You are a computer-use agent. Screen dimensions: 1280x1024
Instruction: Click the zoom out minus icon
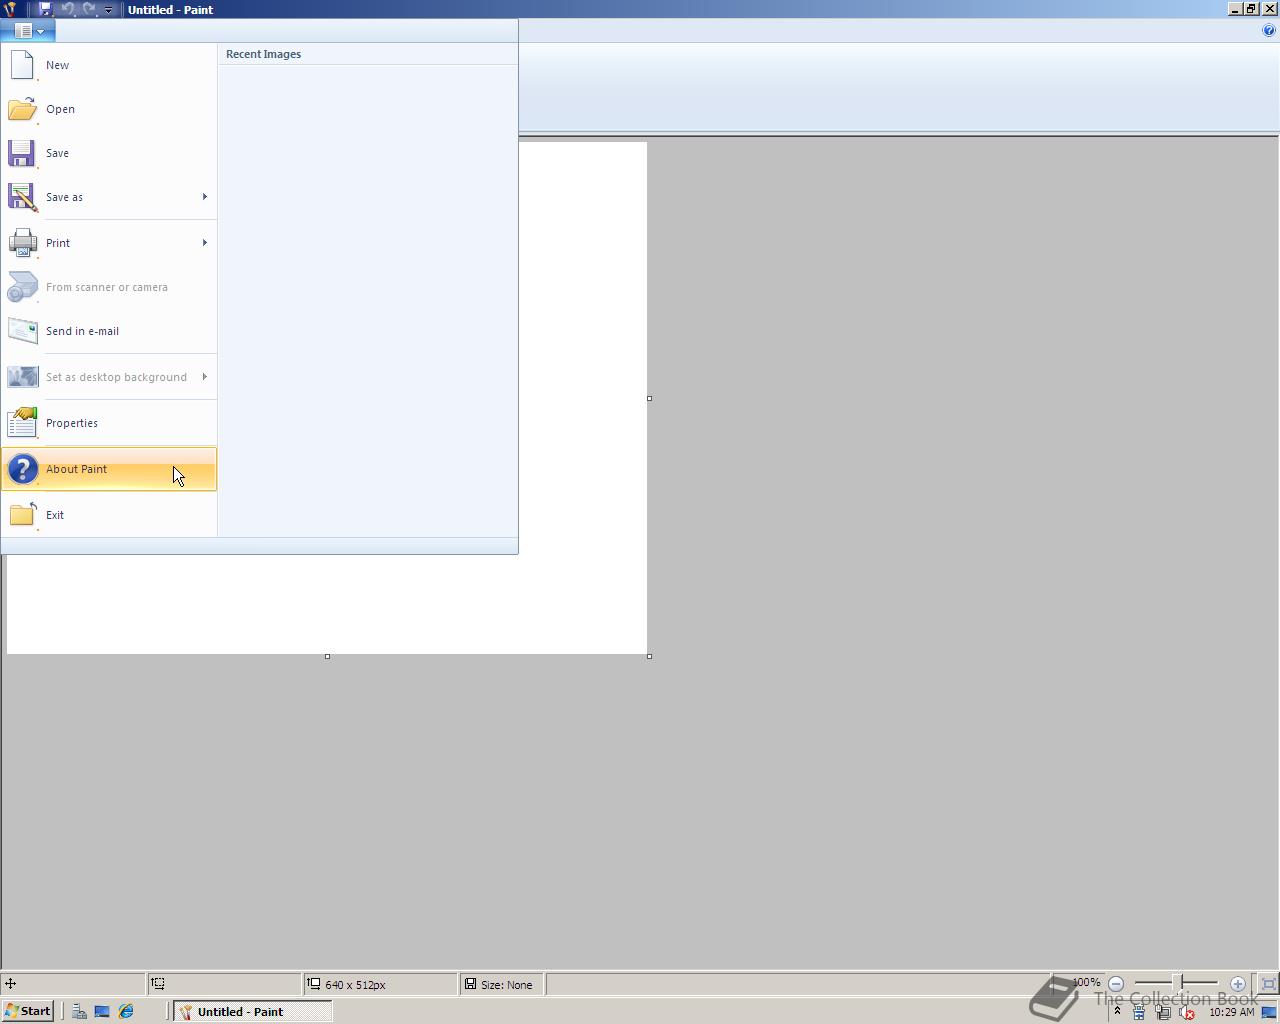tap(1116, 984)
